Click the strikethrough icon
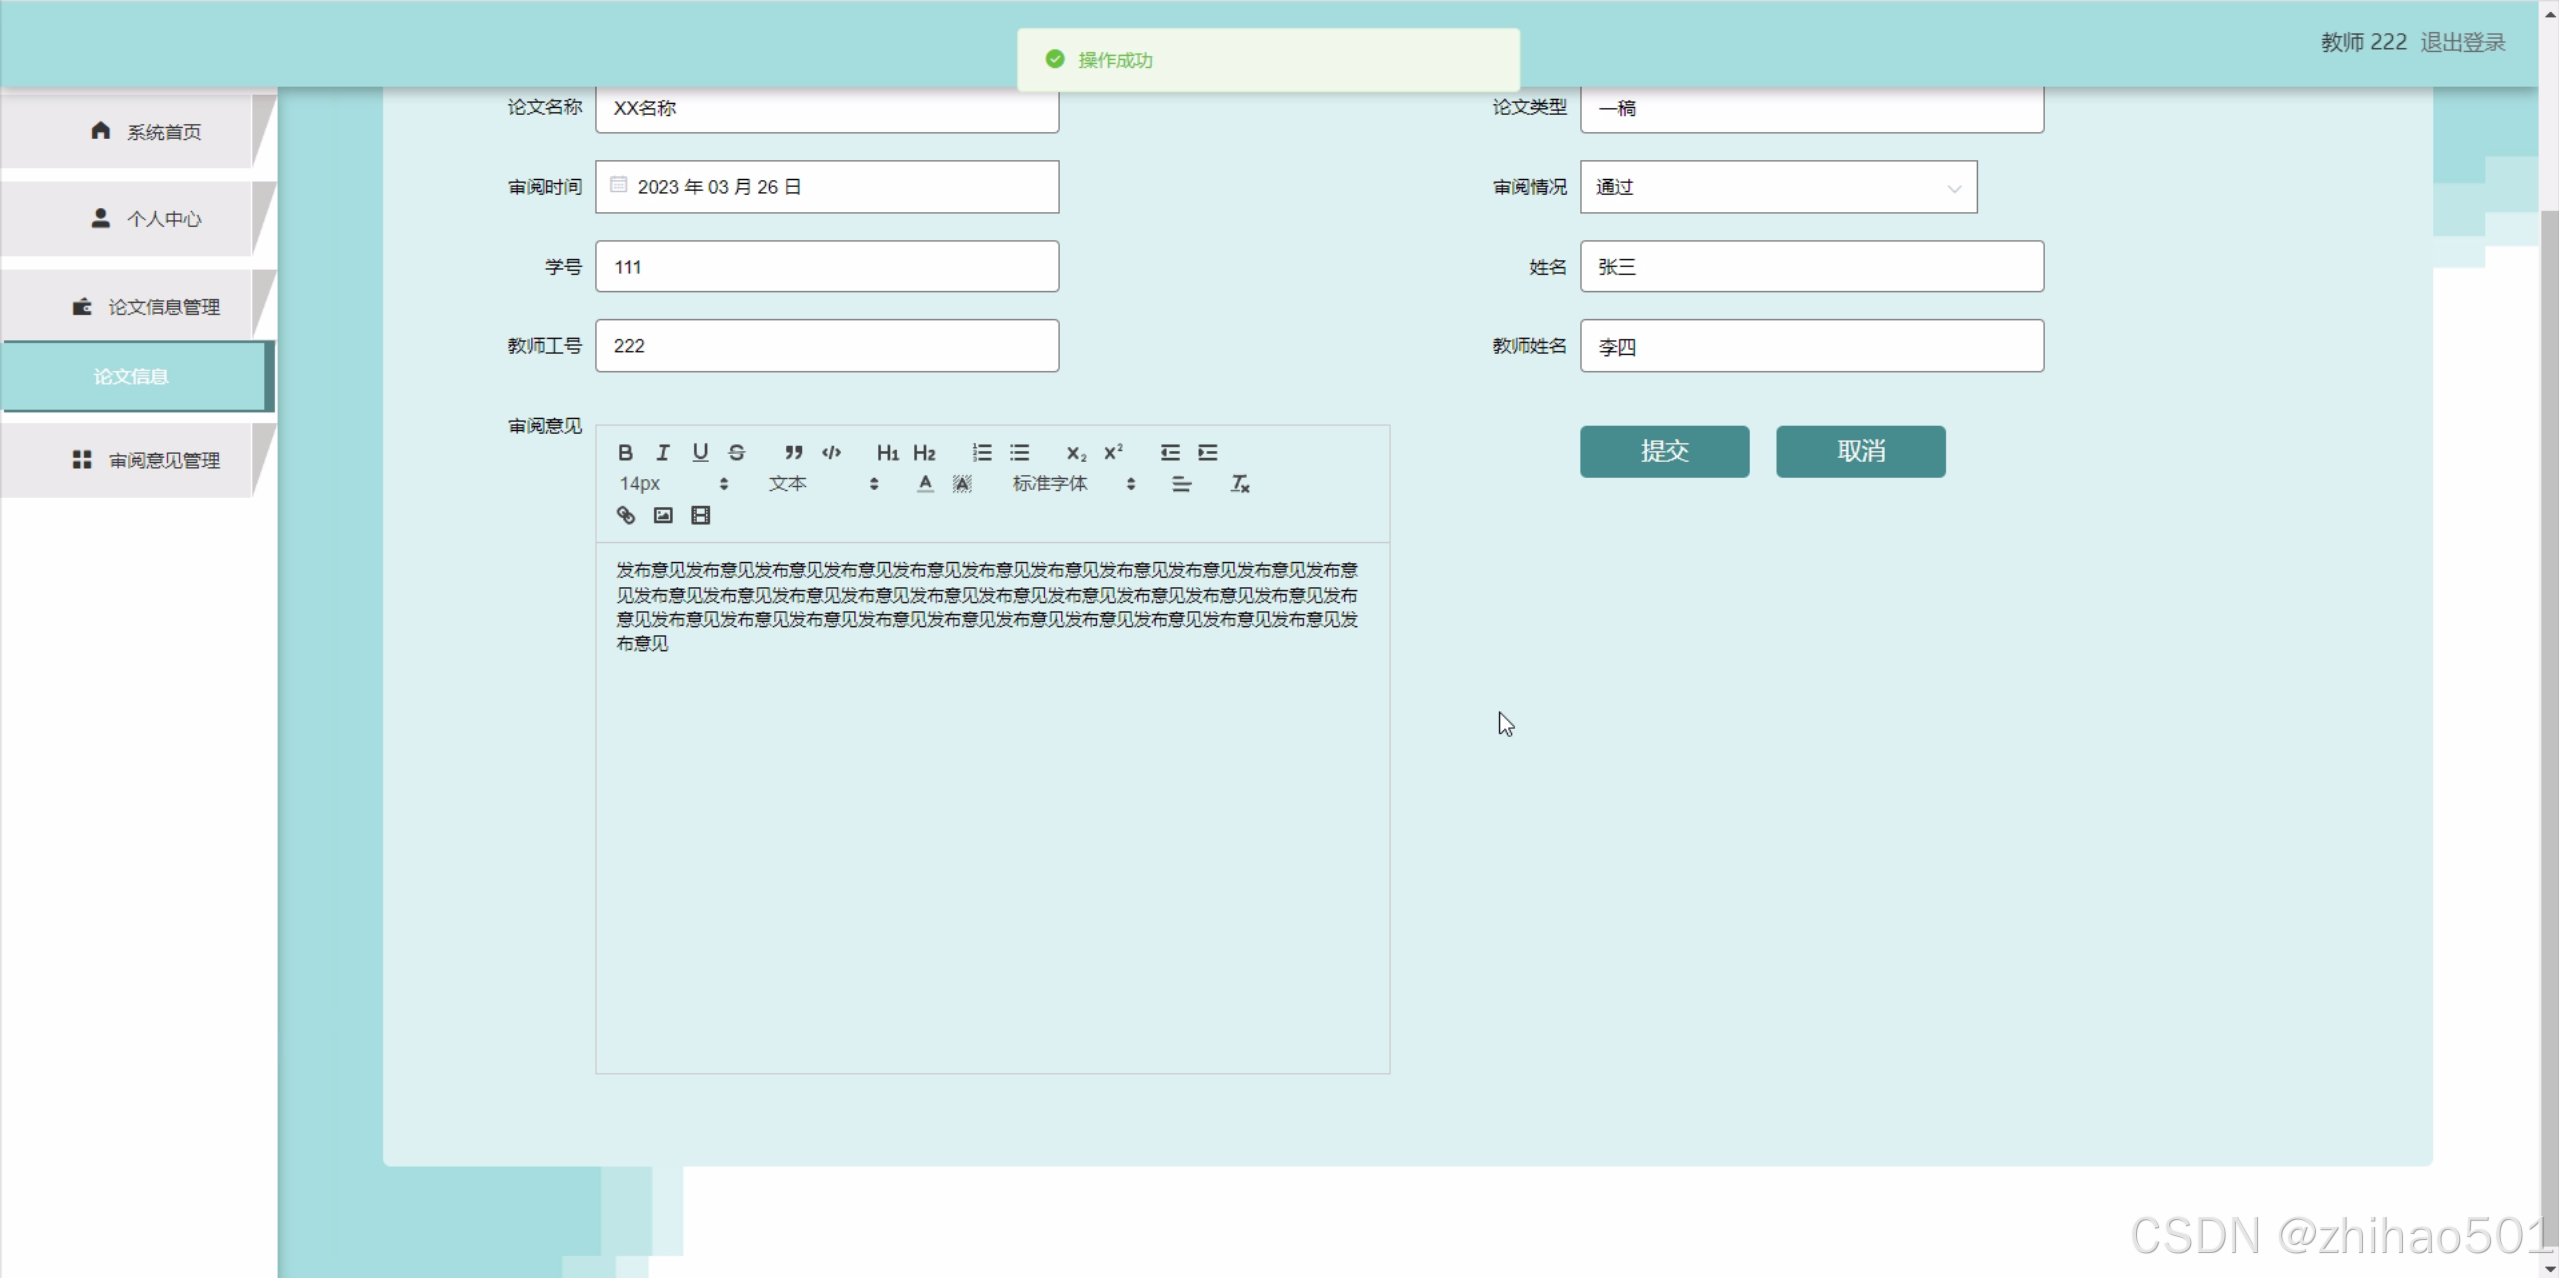 [737, 453]
